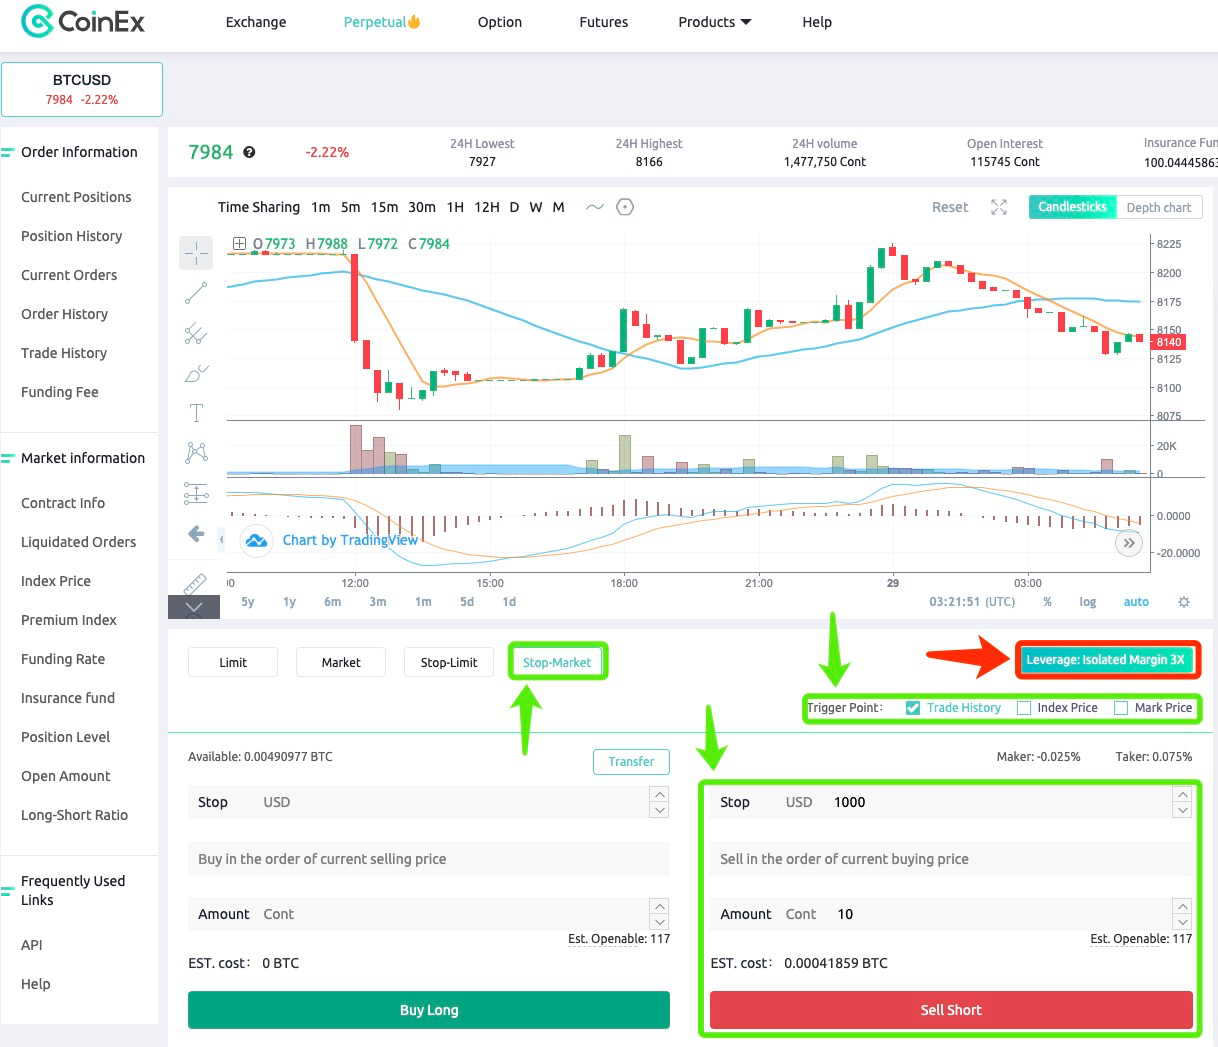Click the back arrow in the chart toolbar
1218x1047 pixels.
tap(196, 534)
